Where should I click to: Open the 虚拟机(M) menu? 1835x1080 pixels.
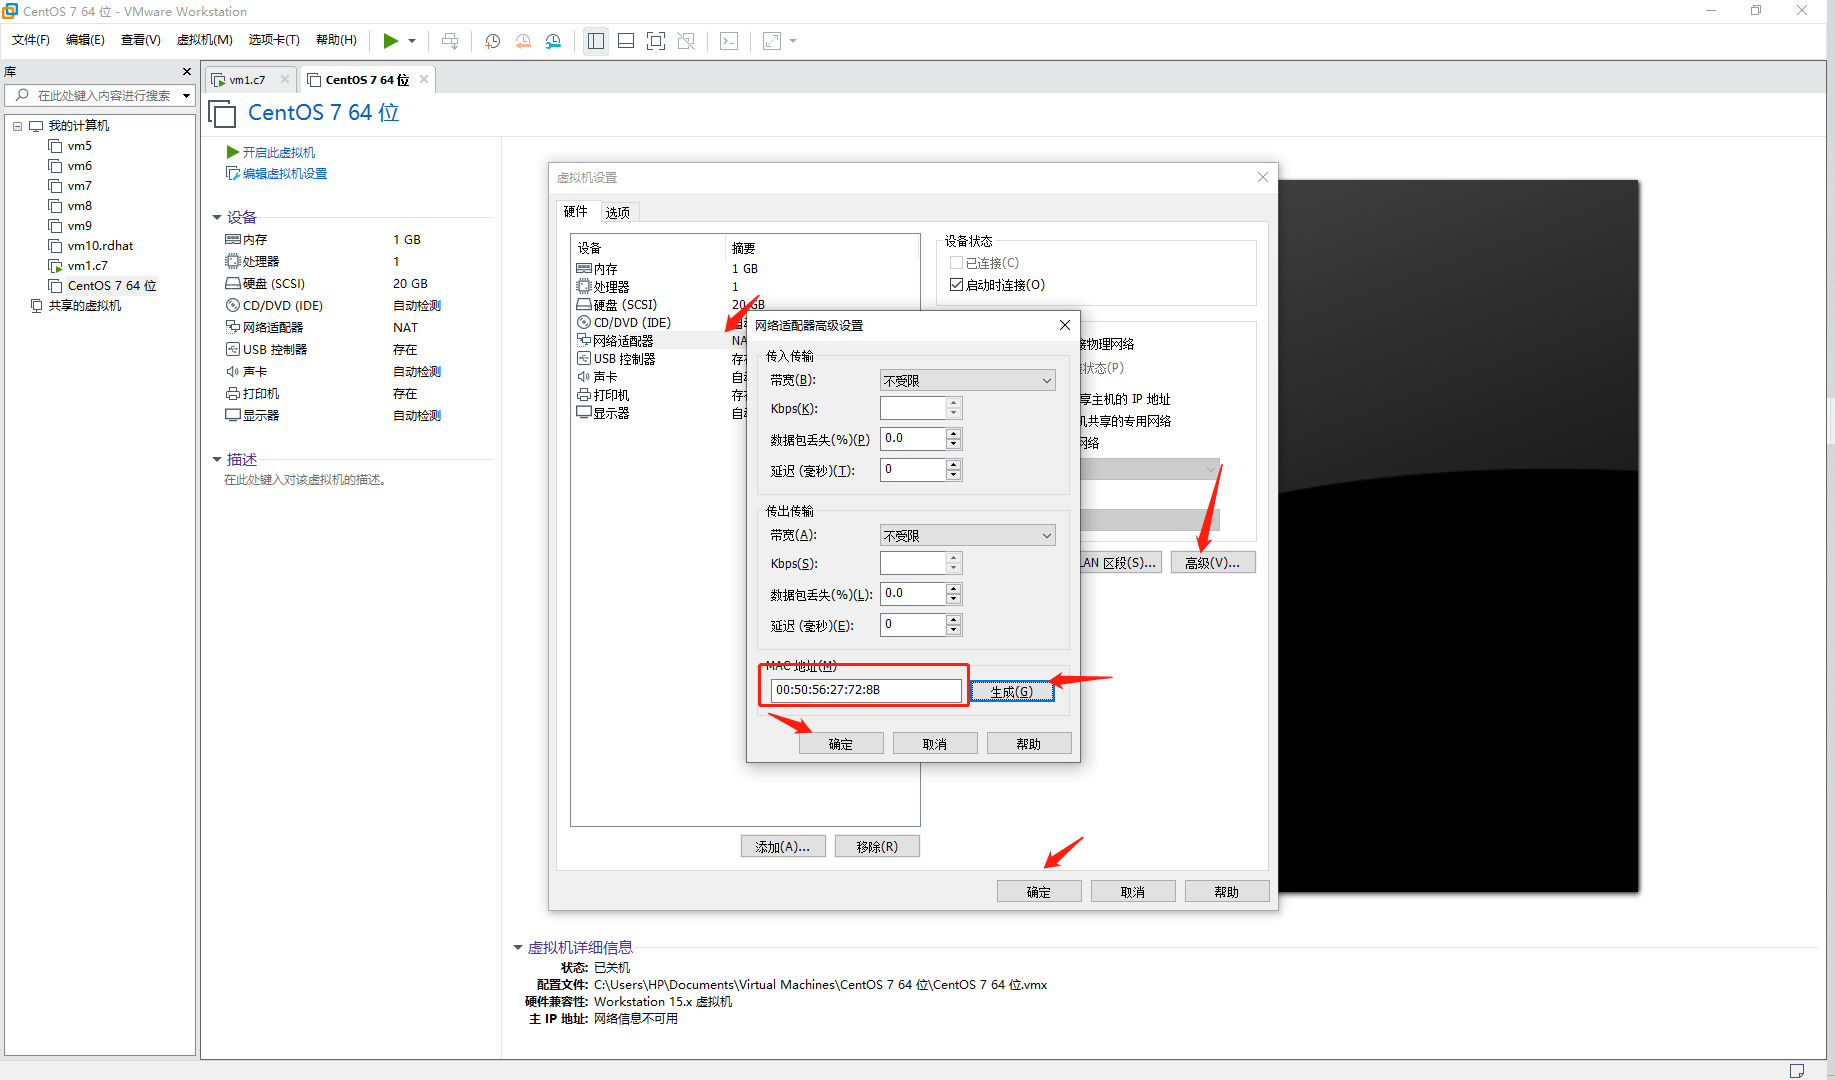pos(205,40)
